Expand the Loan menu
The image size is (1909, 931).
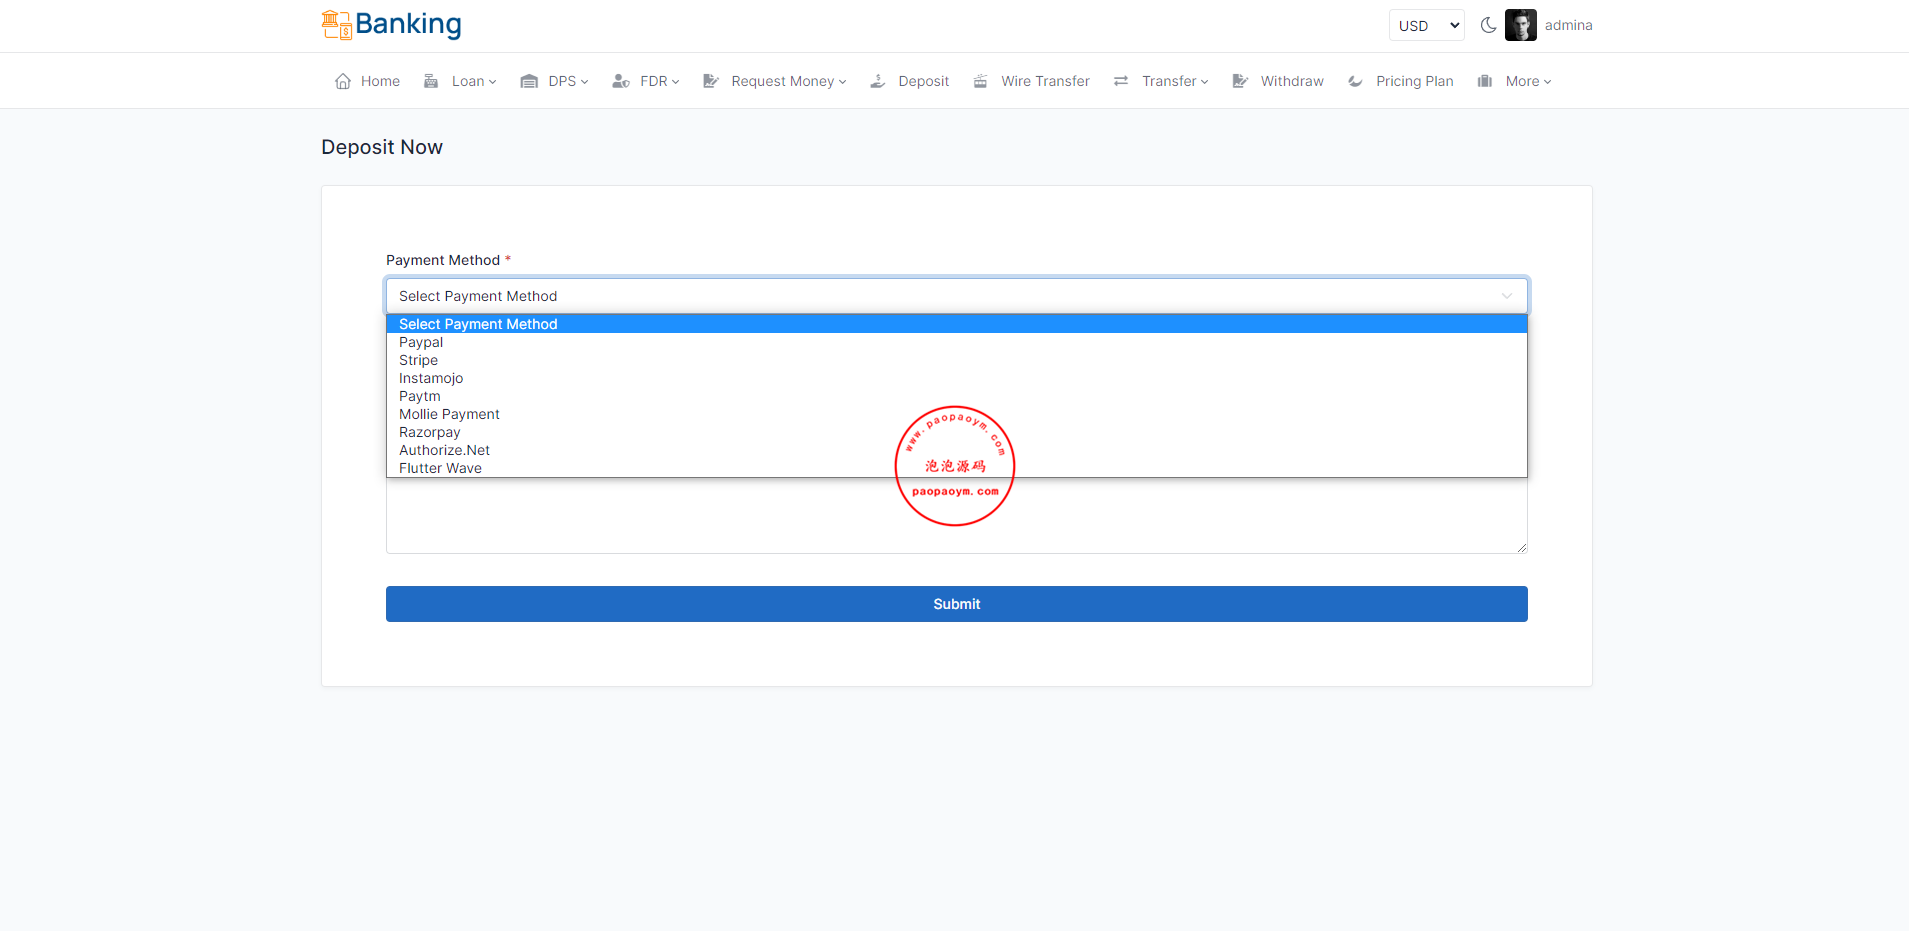pos(473,82)
